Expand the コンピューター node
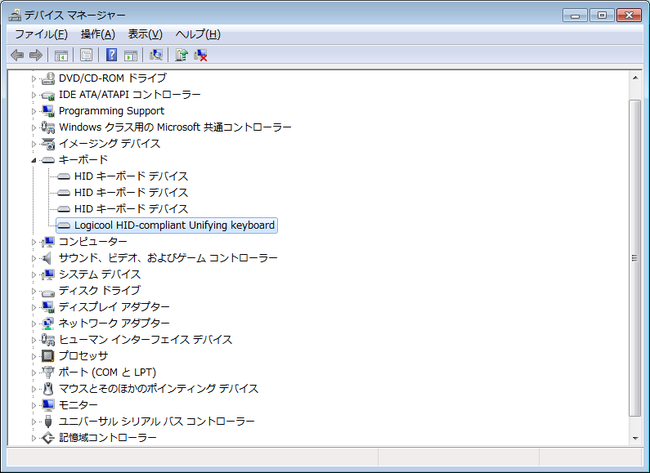 34,242
